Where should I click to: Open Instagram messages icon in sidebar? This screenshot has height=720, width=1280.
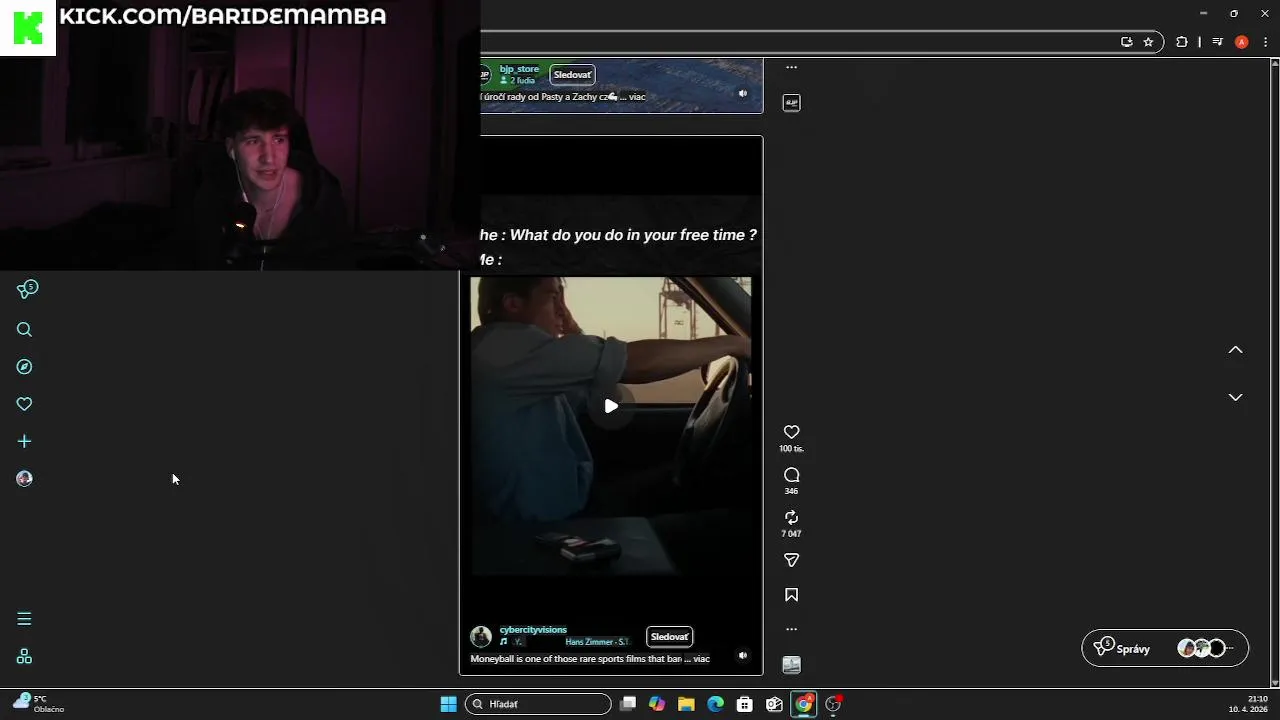[27, 290]
